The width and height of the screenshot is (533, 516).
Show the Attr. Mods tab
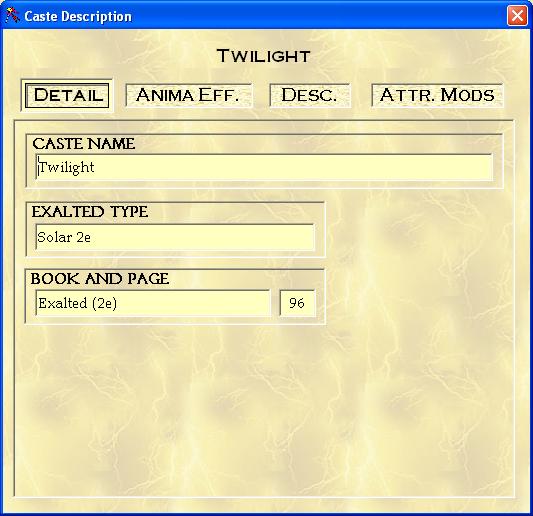437,95
